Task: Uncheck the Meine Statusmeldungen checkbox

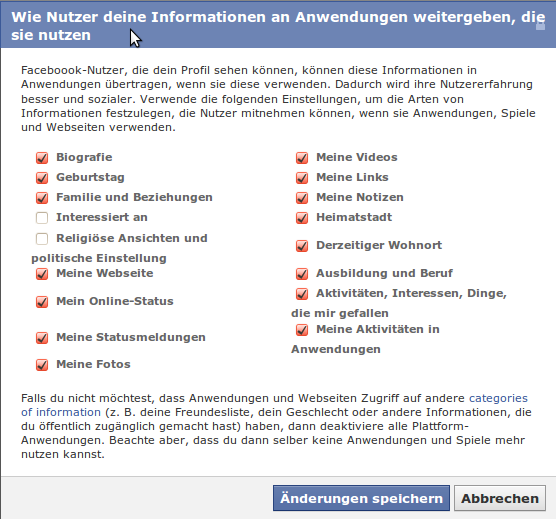Action: coord(42,337)
